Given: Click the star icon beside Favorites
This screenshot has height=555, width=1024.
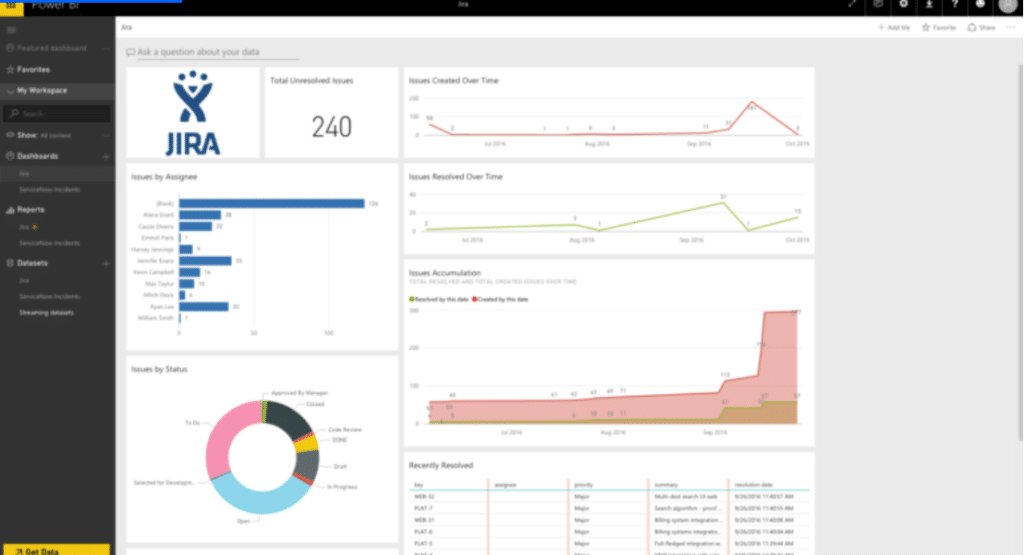Looking at the screenshot, I should click(x=10, y=69).
